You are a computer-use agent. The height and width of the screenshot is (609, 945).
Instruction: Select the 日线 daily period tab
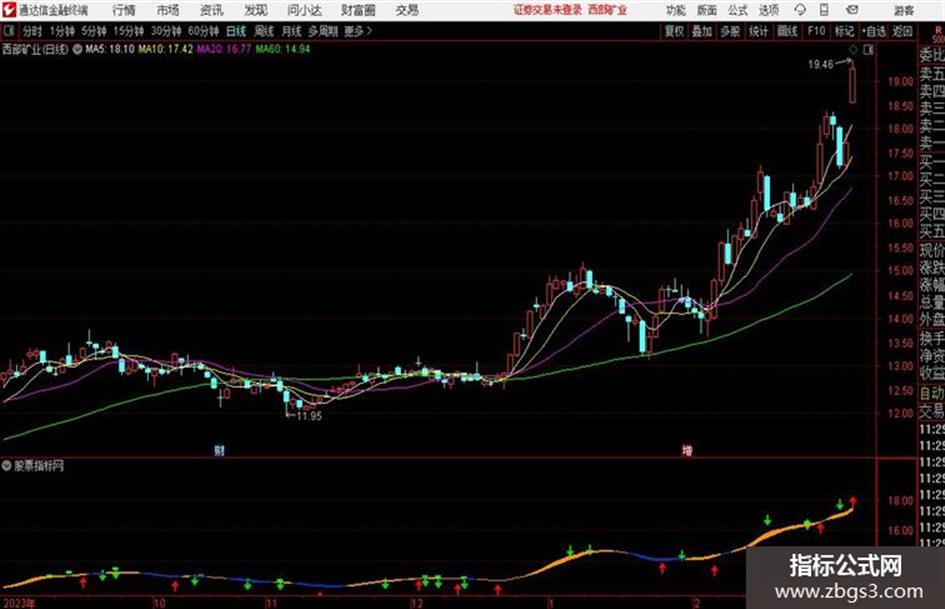click(x=236, y=31)
